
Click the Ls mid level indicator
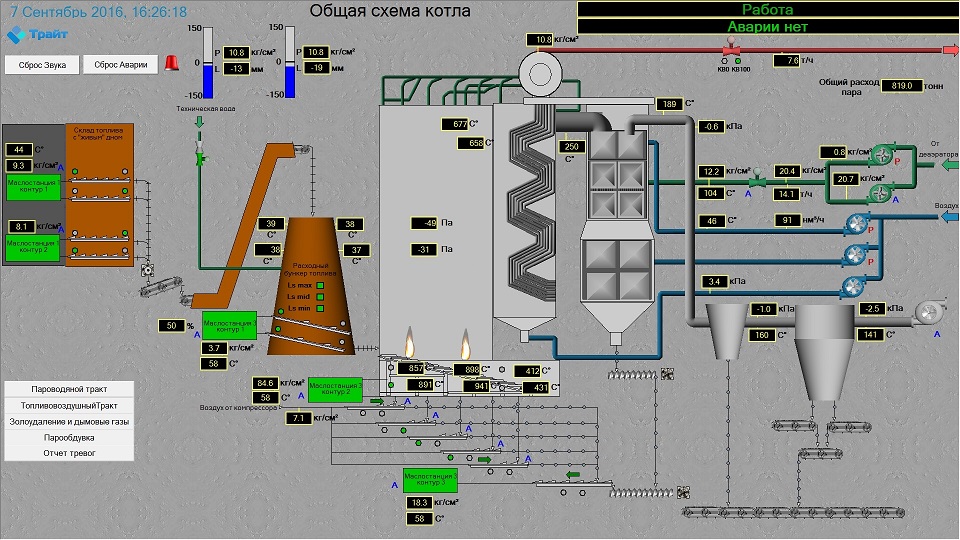point(320,297)
